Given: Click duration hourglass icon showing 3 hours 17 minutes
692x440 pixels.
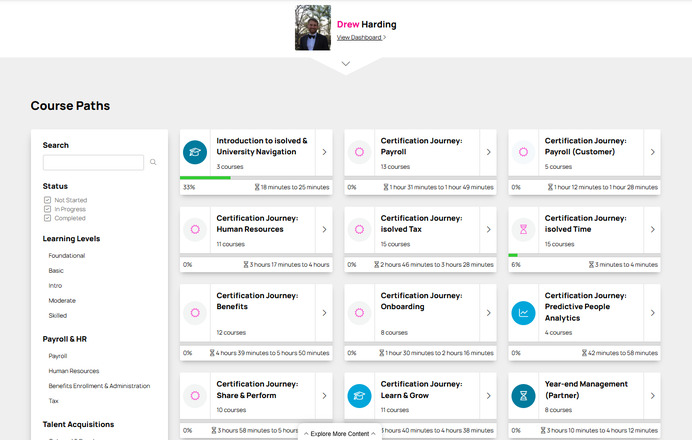Looking at the screenshot, I should tap(246, 265).
